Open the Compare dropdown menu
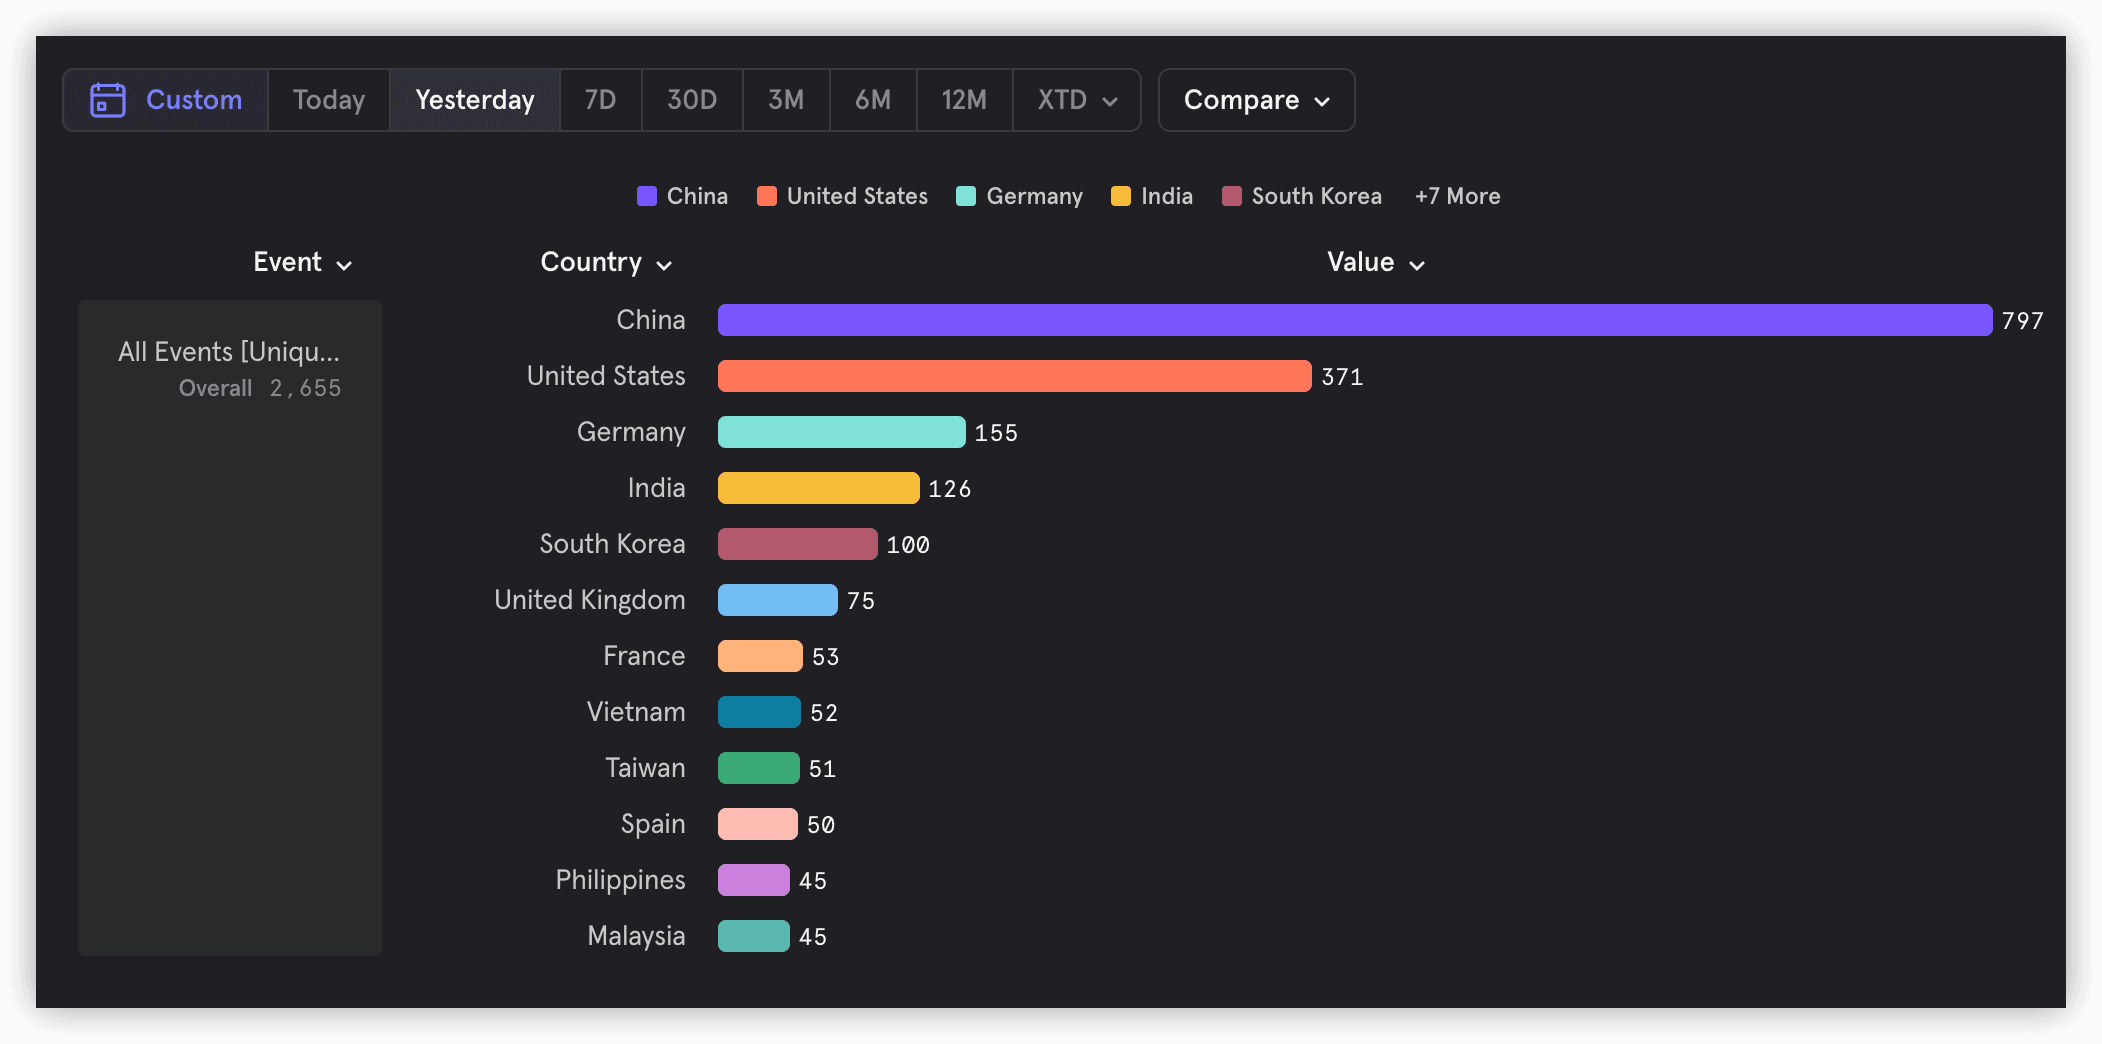 point(1256,100)
